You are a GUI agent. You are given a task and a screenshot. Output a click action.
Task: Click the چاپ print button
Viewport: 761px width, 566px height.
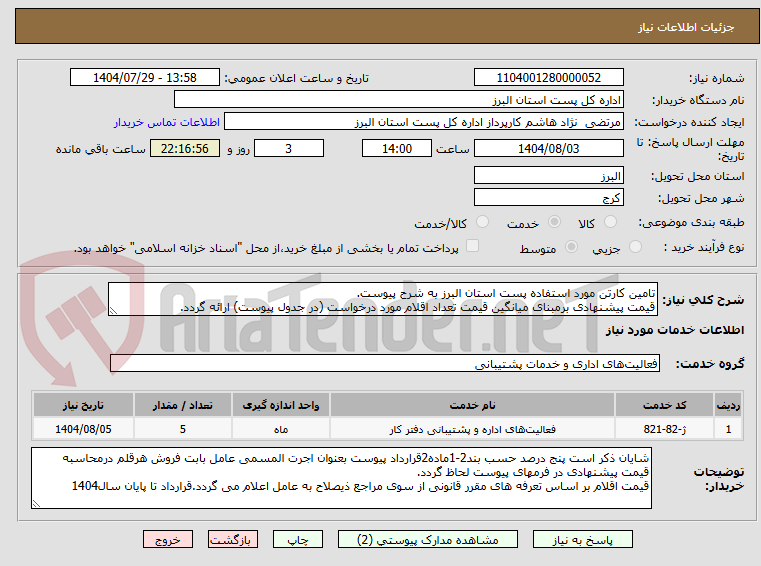point(298,539)
